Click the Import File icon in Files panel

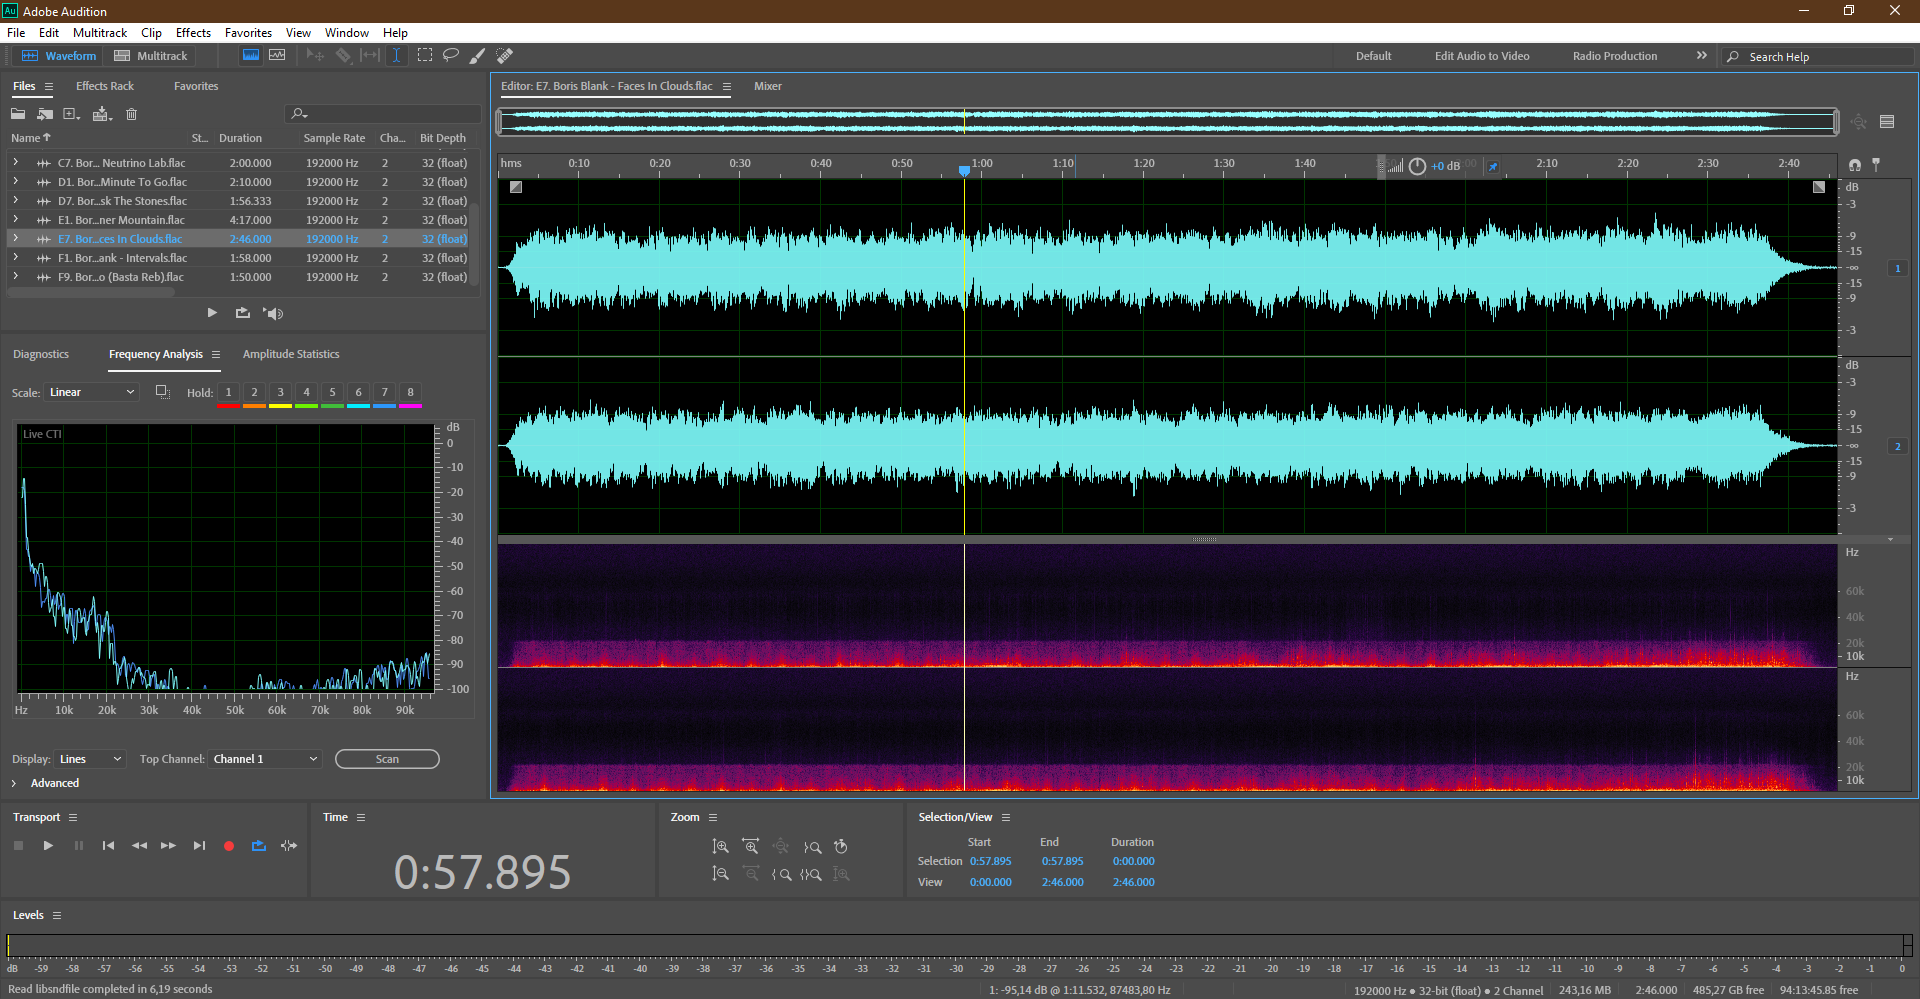coord(45,114)
